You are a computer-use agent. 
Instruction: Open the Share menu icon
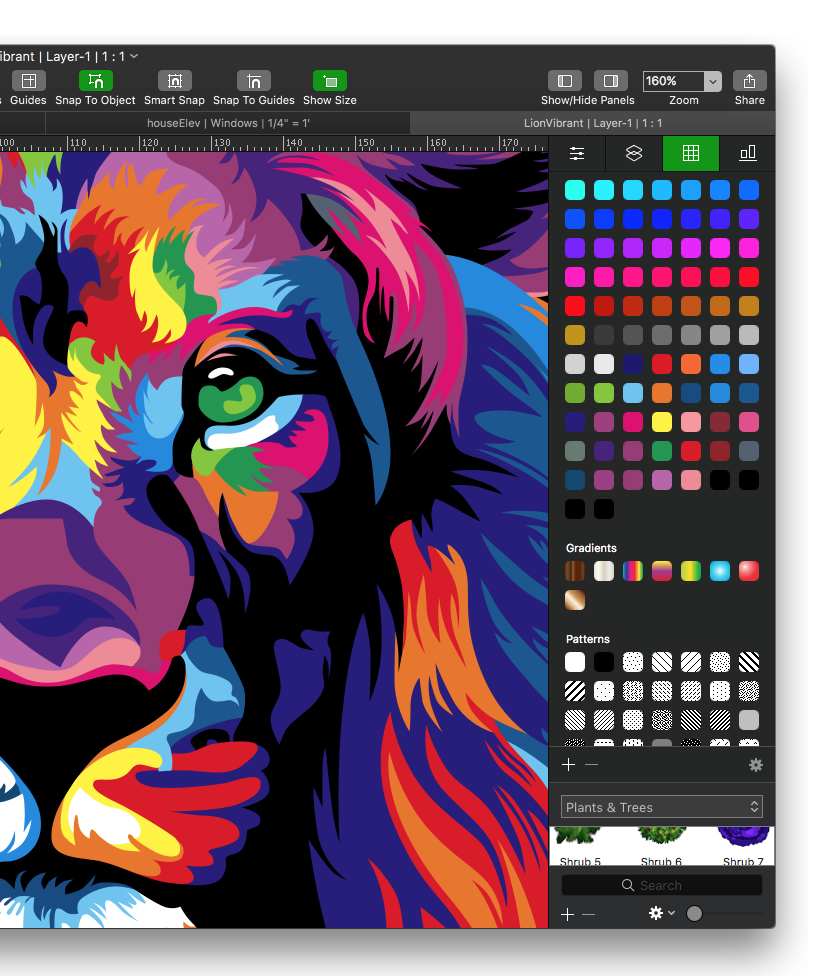click(x=750, y=81)
